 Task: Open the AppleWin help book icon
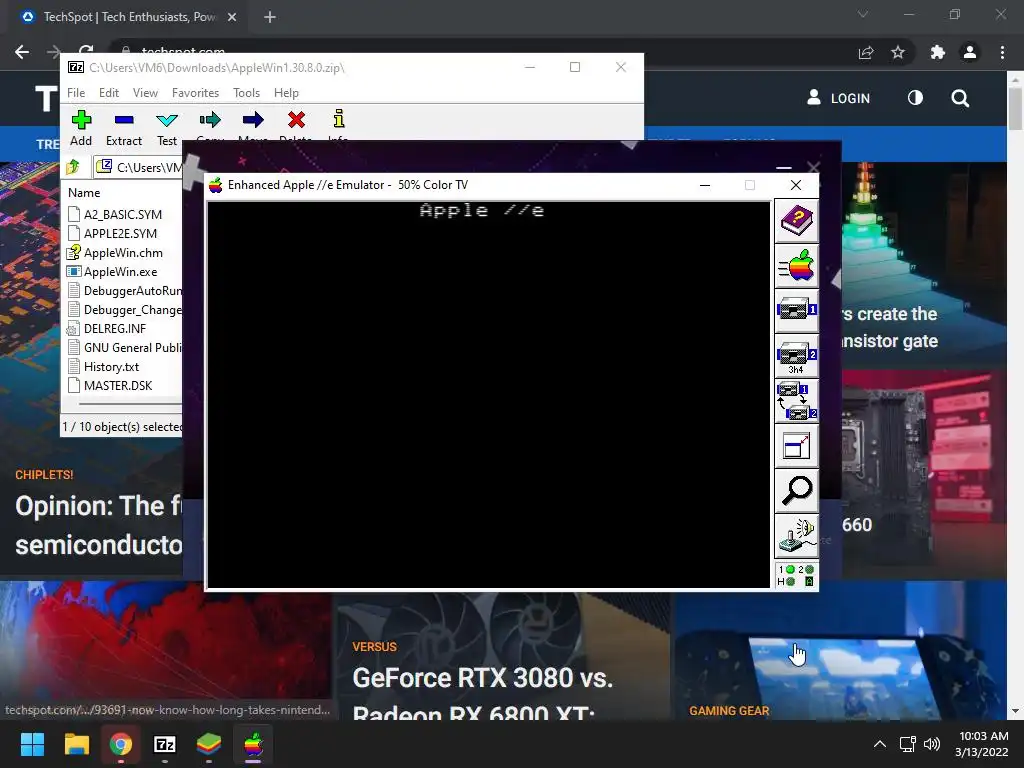pos(796,221)
